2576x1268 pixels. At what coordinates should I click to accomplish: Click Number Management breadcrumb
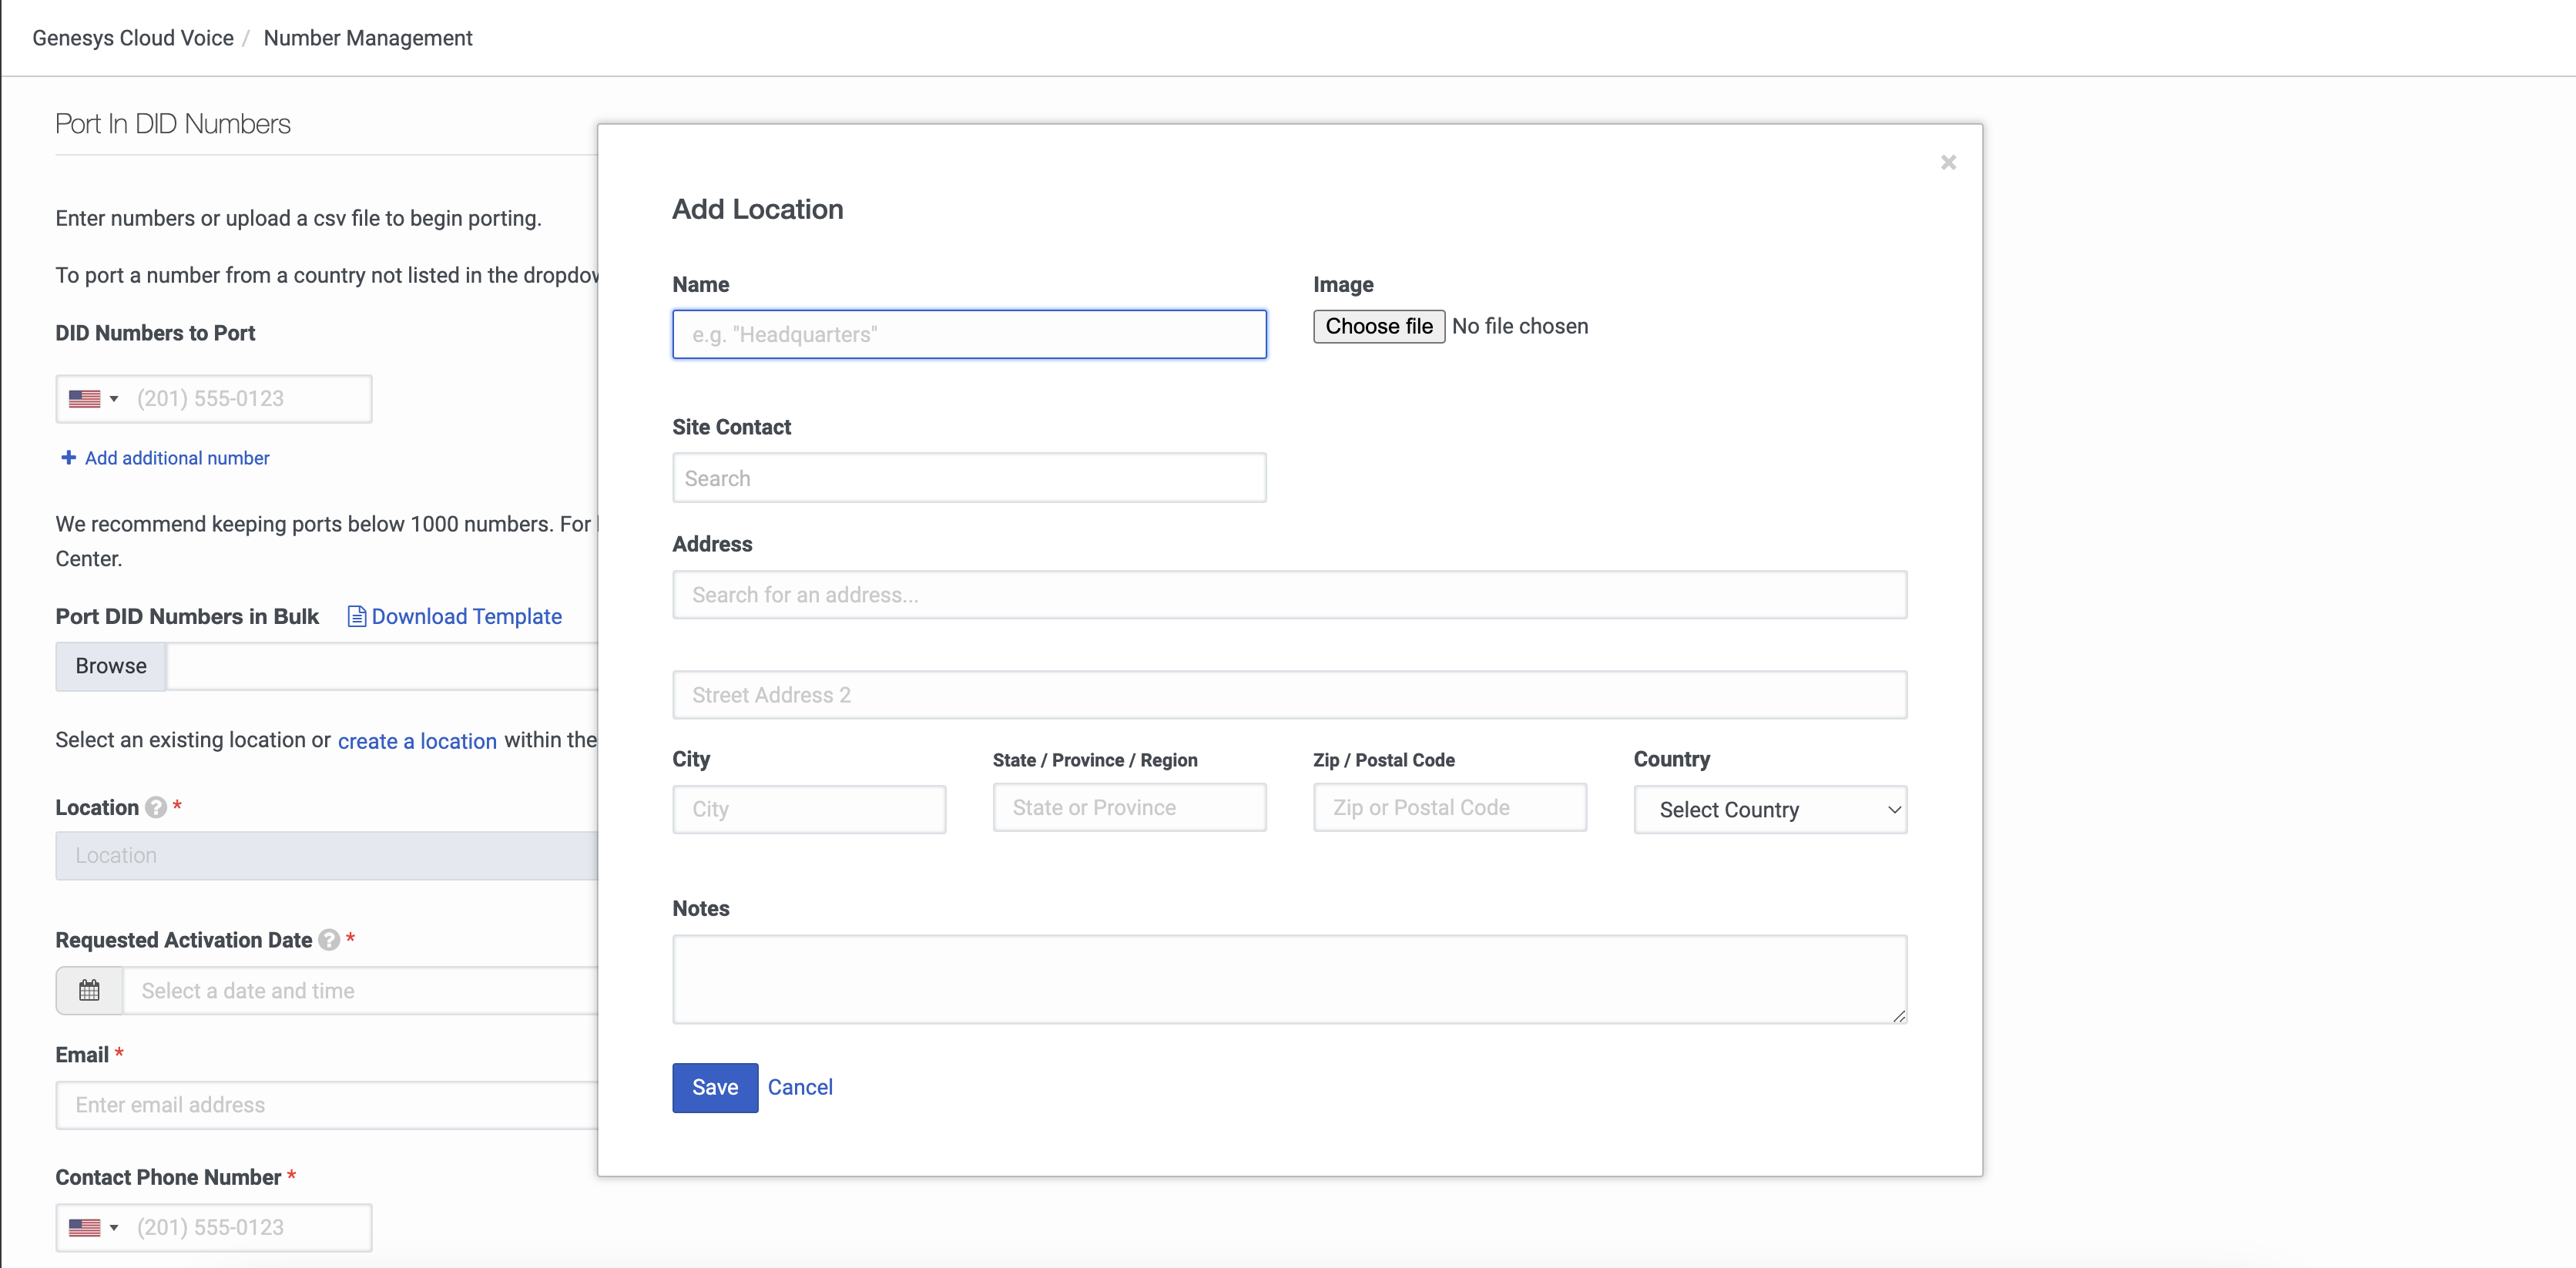[x=368, y=38]
